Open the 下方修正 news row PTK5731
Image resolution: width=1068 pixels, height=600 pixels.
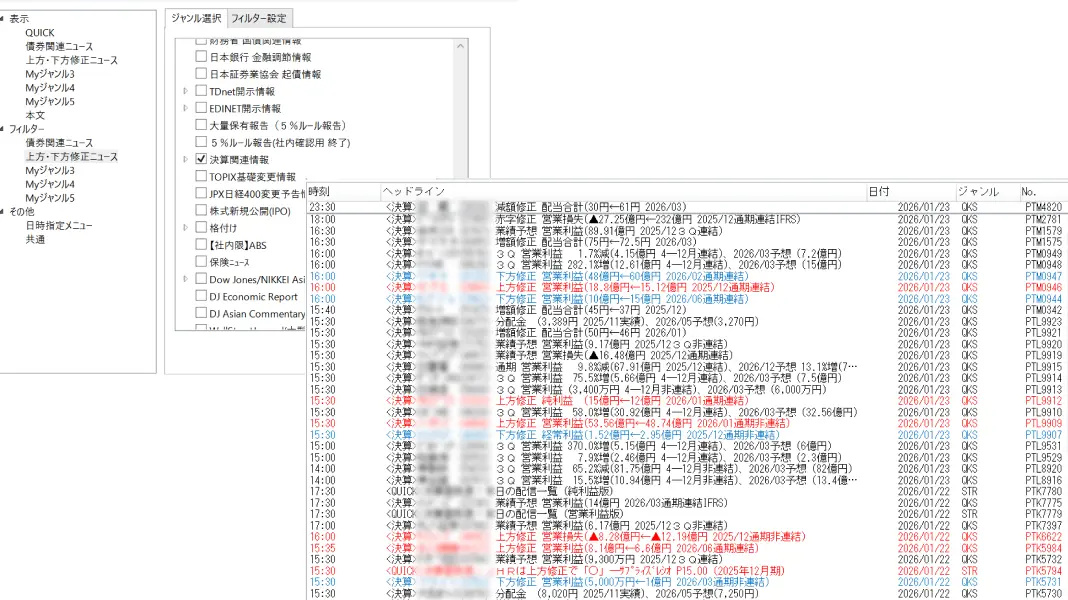687,582
